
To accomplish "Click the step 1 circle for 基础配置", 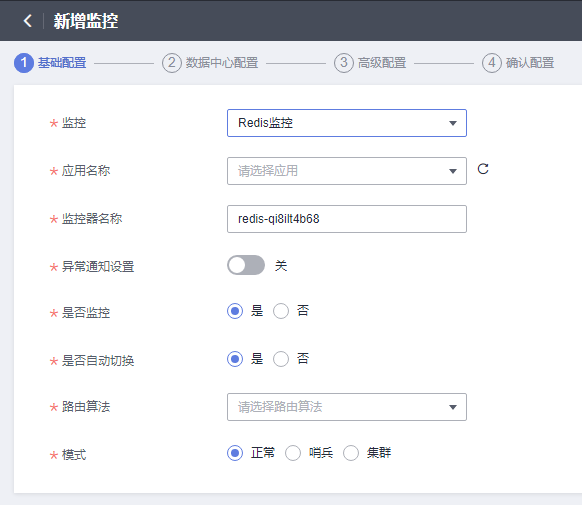I will (24, 63).
